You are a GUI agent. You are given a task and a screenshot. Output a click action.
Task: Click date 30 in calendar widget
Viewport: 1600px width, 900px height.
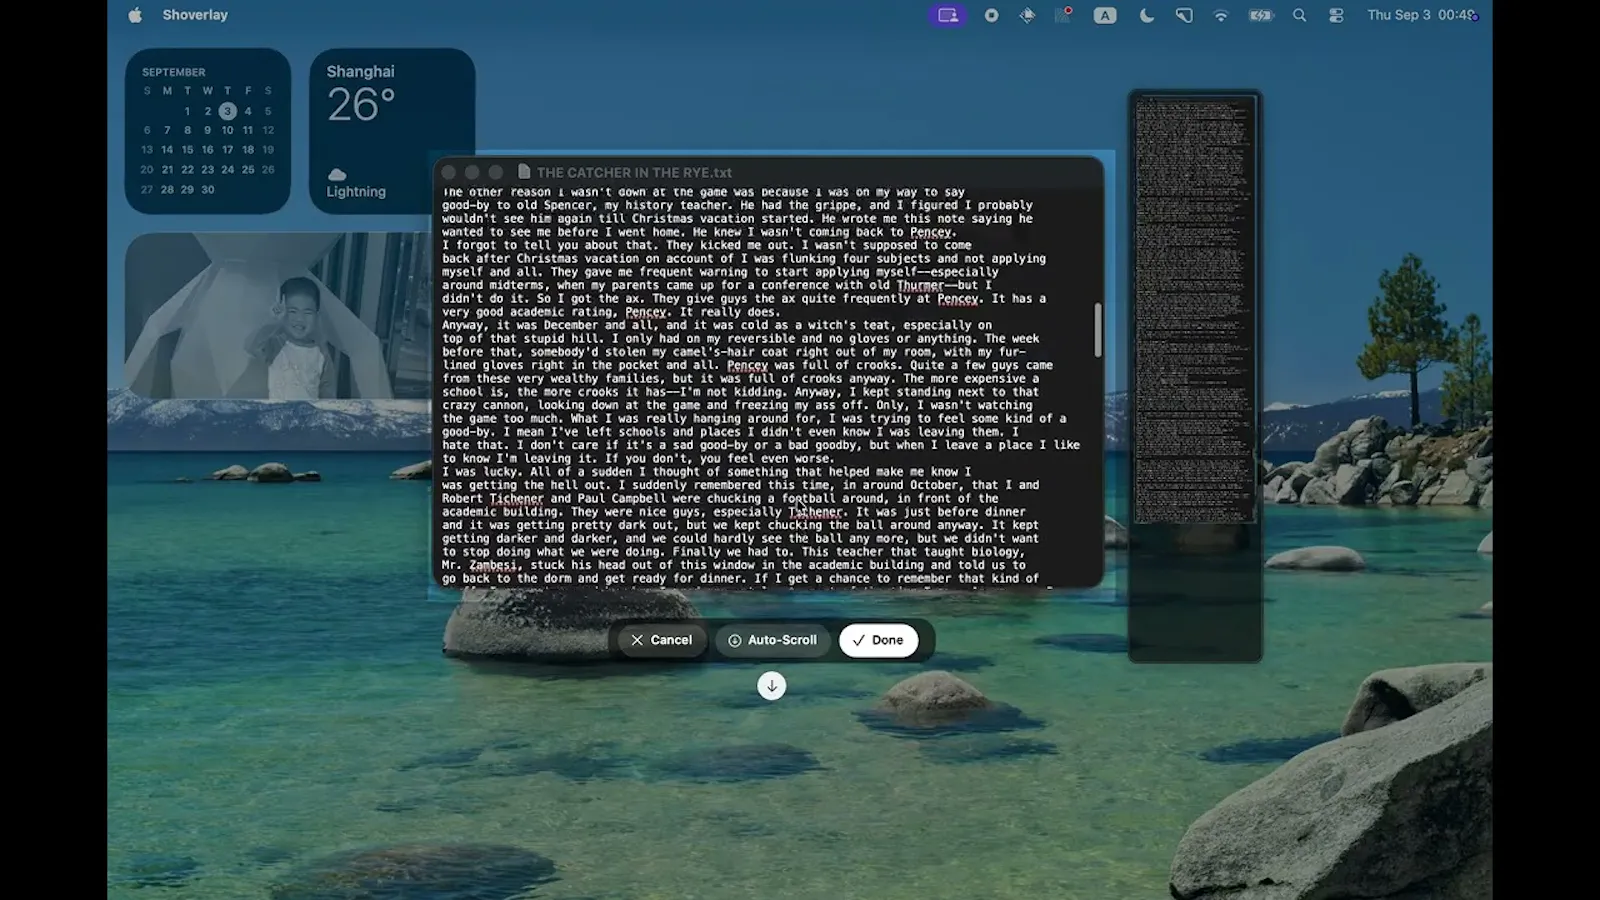coord(208,189)
